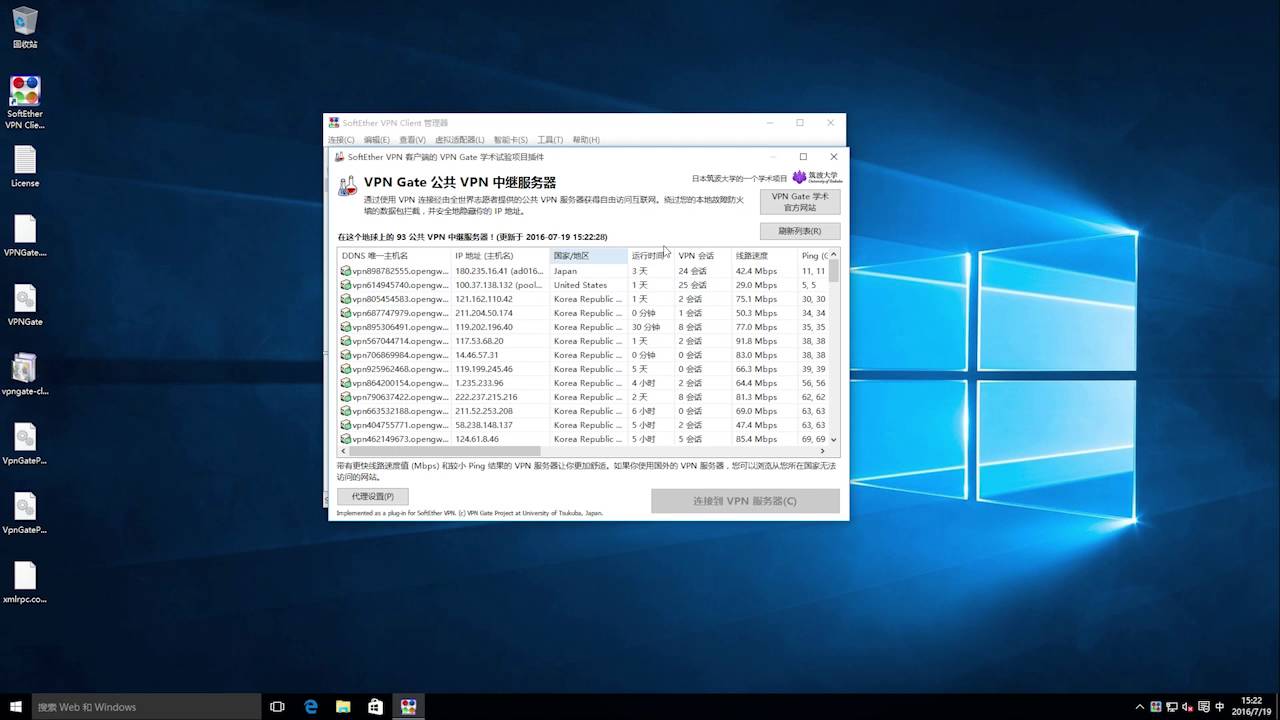Sort by Ping column header
Viewport: 1280px width, 720px height.
pos(812,256)
